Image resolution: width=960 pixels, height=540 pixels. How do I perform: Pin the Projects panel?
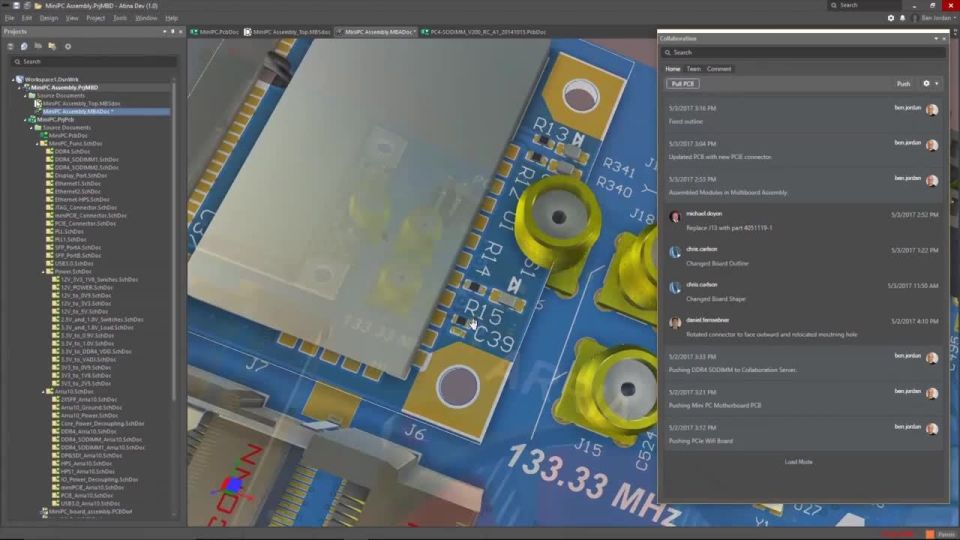(173, 31)
